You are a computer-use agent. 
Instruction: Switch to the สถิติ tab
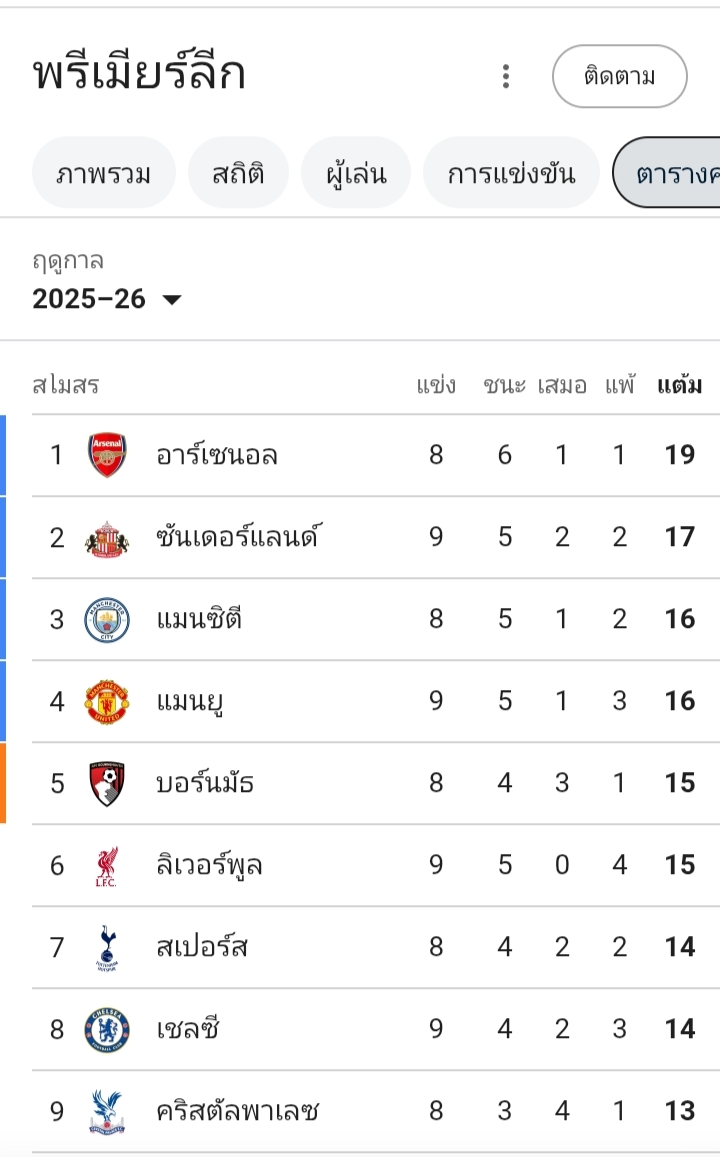(x=238, y=173)
